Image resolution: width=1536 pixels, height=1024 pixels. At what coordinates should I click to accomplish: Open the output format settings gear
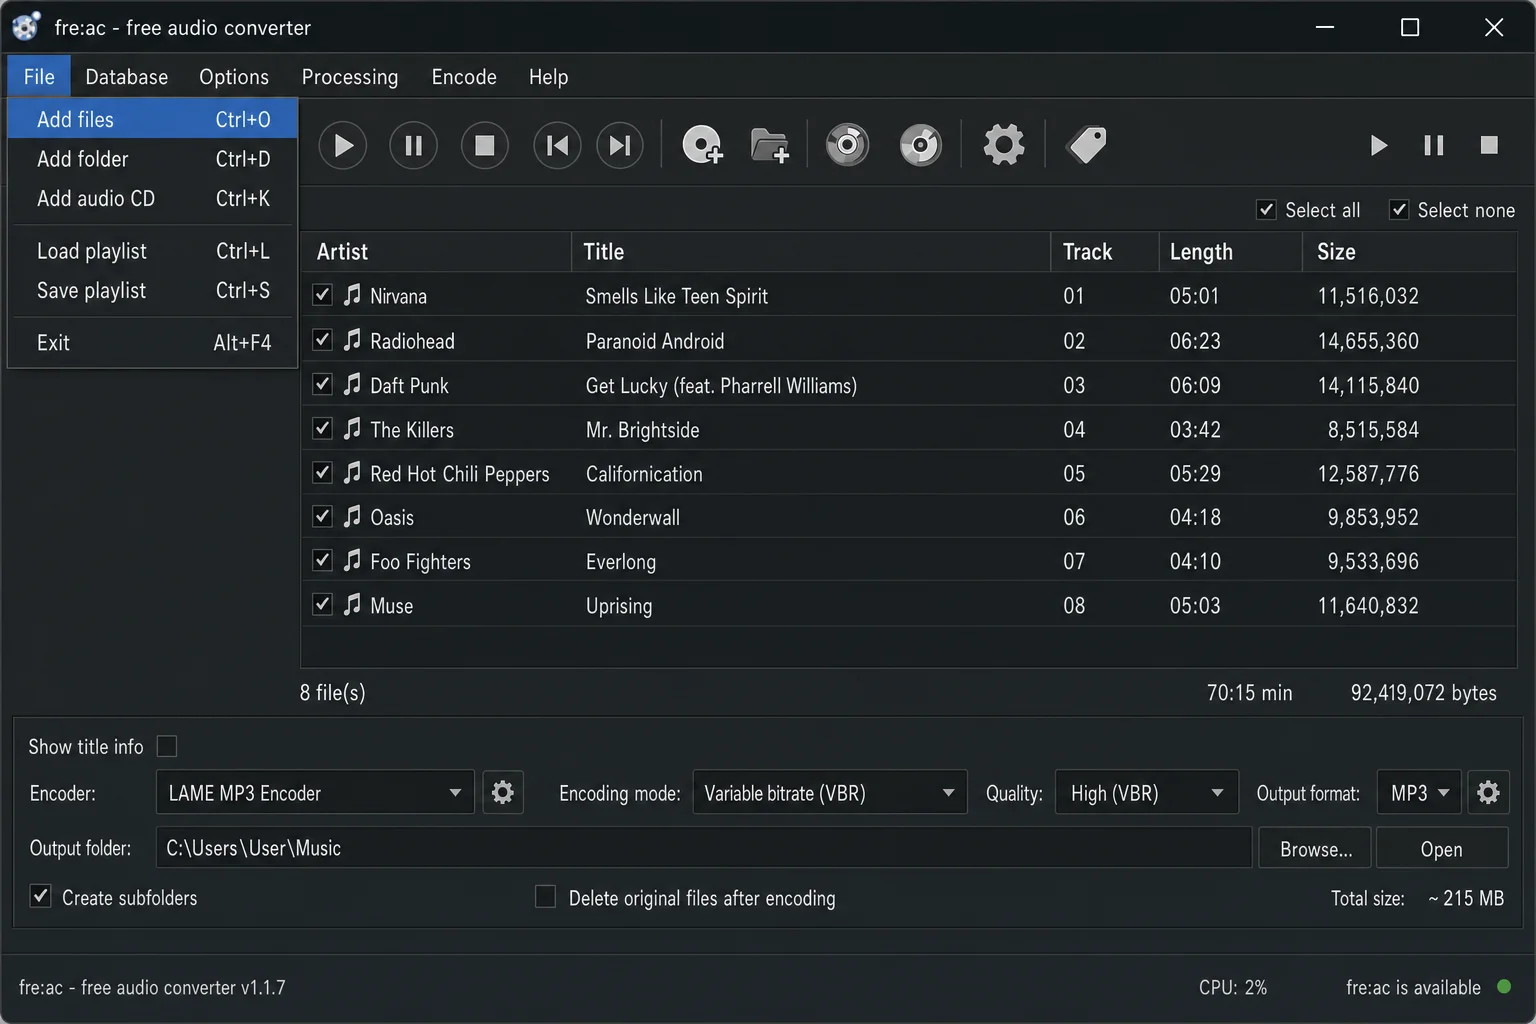tap(1488, 793)
